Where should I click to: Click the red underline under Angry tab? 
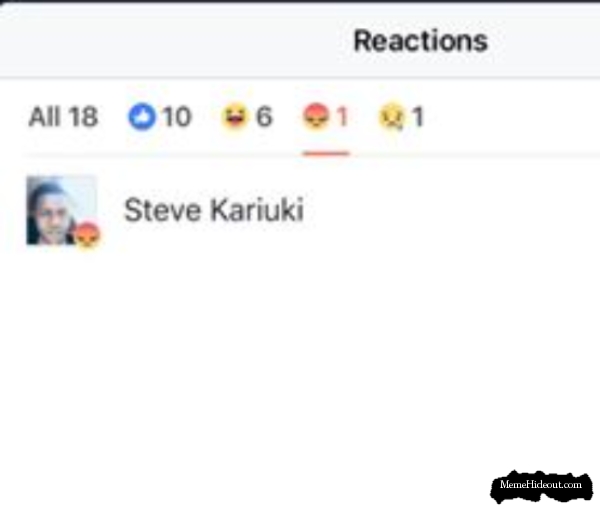tap(326, 153)
